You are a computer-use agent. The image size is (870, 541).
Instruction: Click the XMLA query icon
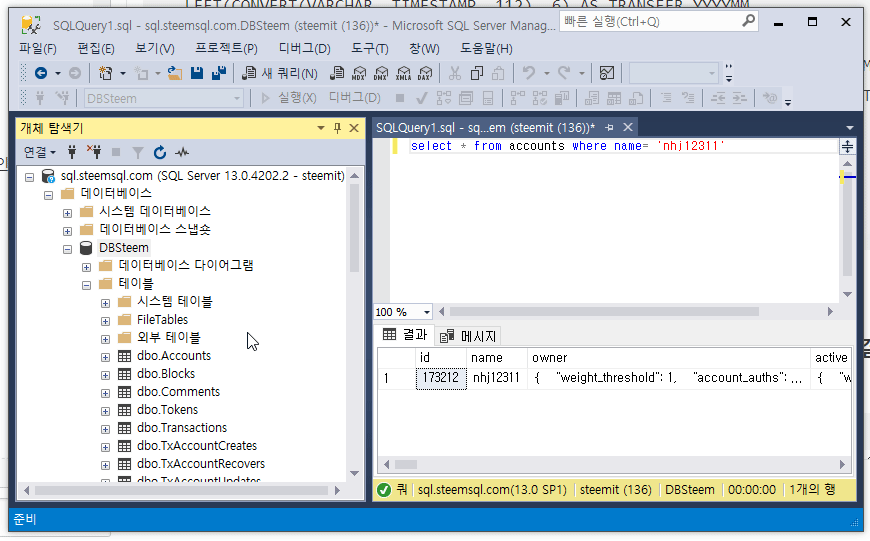click(x=403, y=73)
